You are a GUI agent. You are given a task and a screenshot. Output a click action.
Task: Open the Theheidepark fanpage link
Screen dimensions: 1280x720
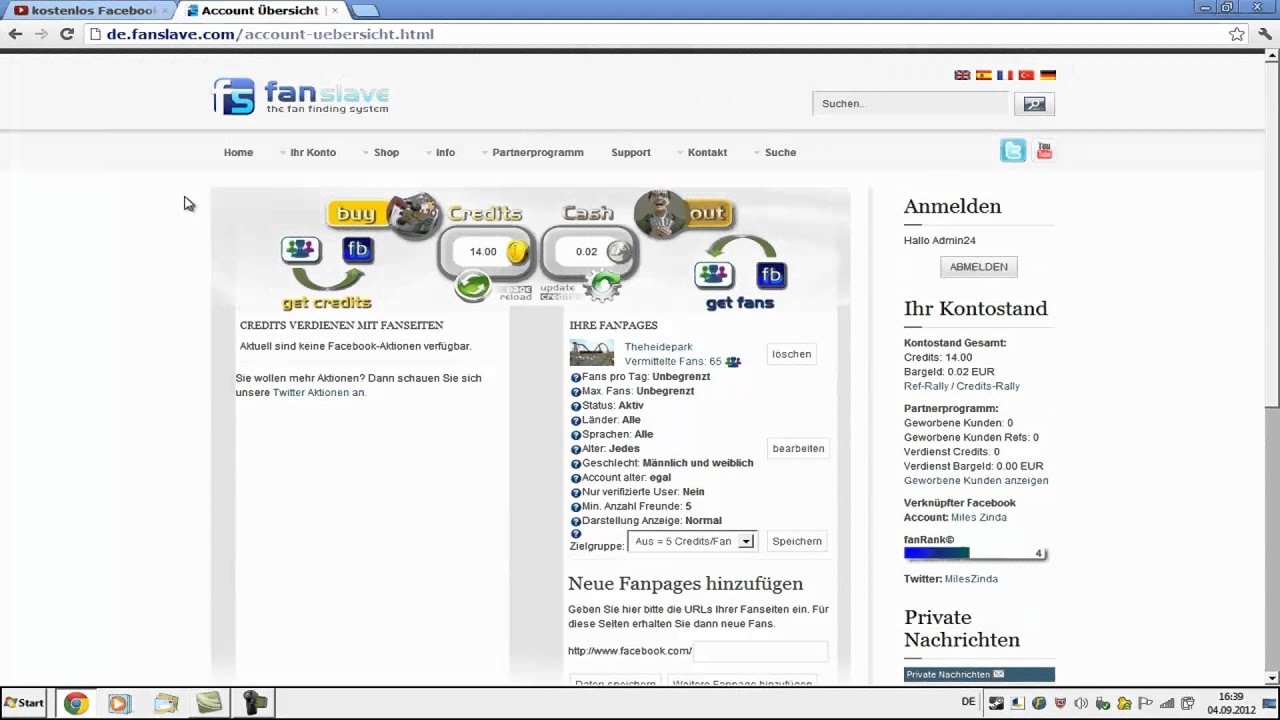[659, 347]
